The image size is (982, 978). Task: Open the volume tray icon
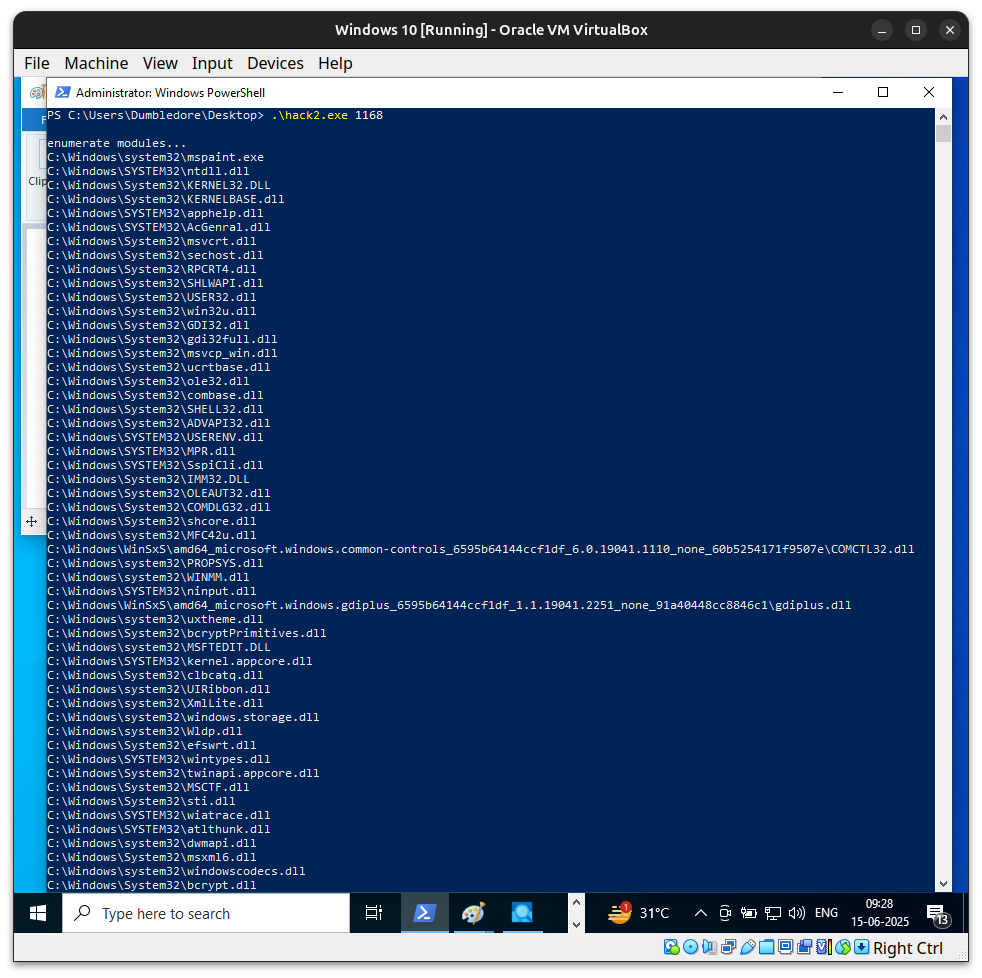[797, 914]
